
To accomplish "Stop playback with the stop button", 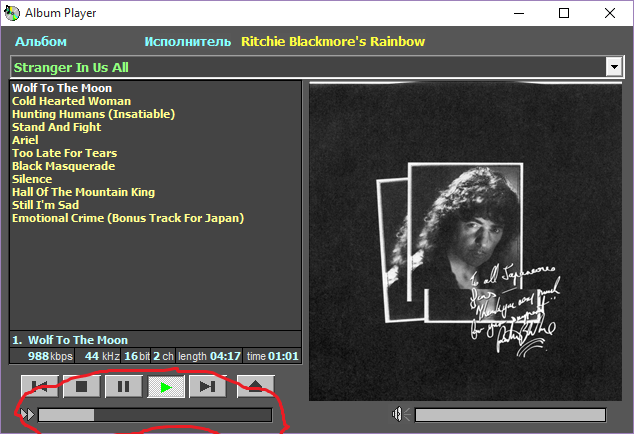I will (82, 387).
